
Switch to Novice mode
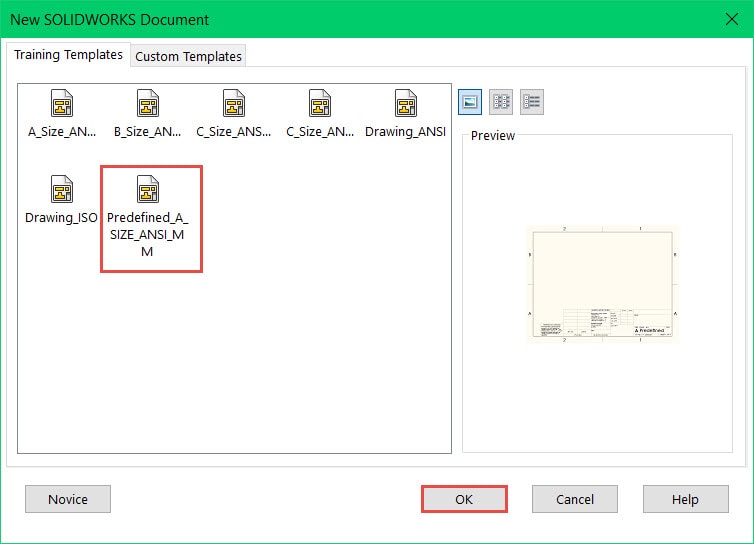point(68,499)
